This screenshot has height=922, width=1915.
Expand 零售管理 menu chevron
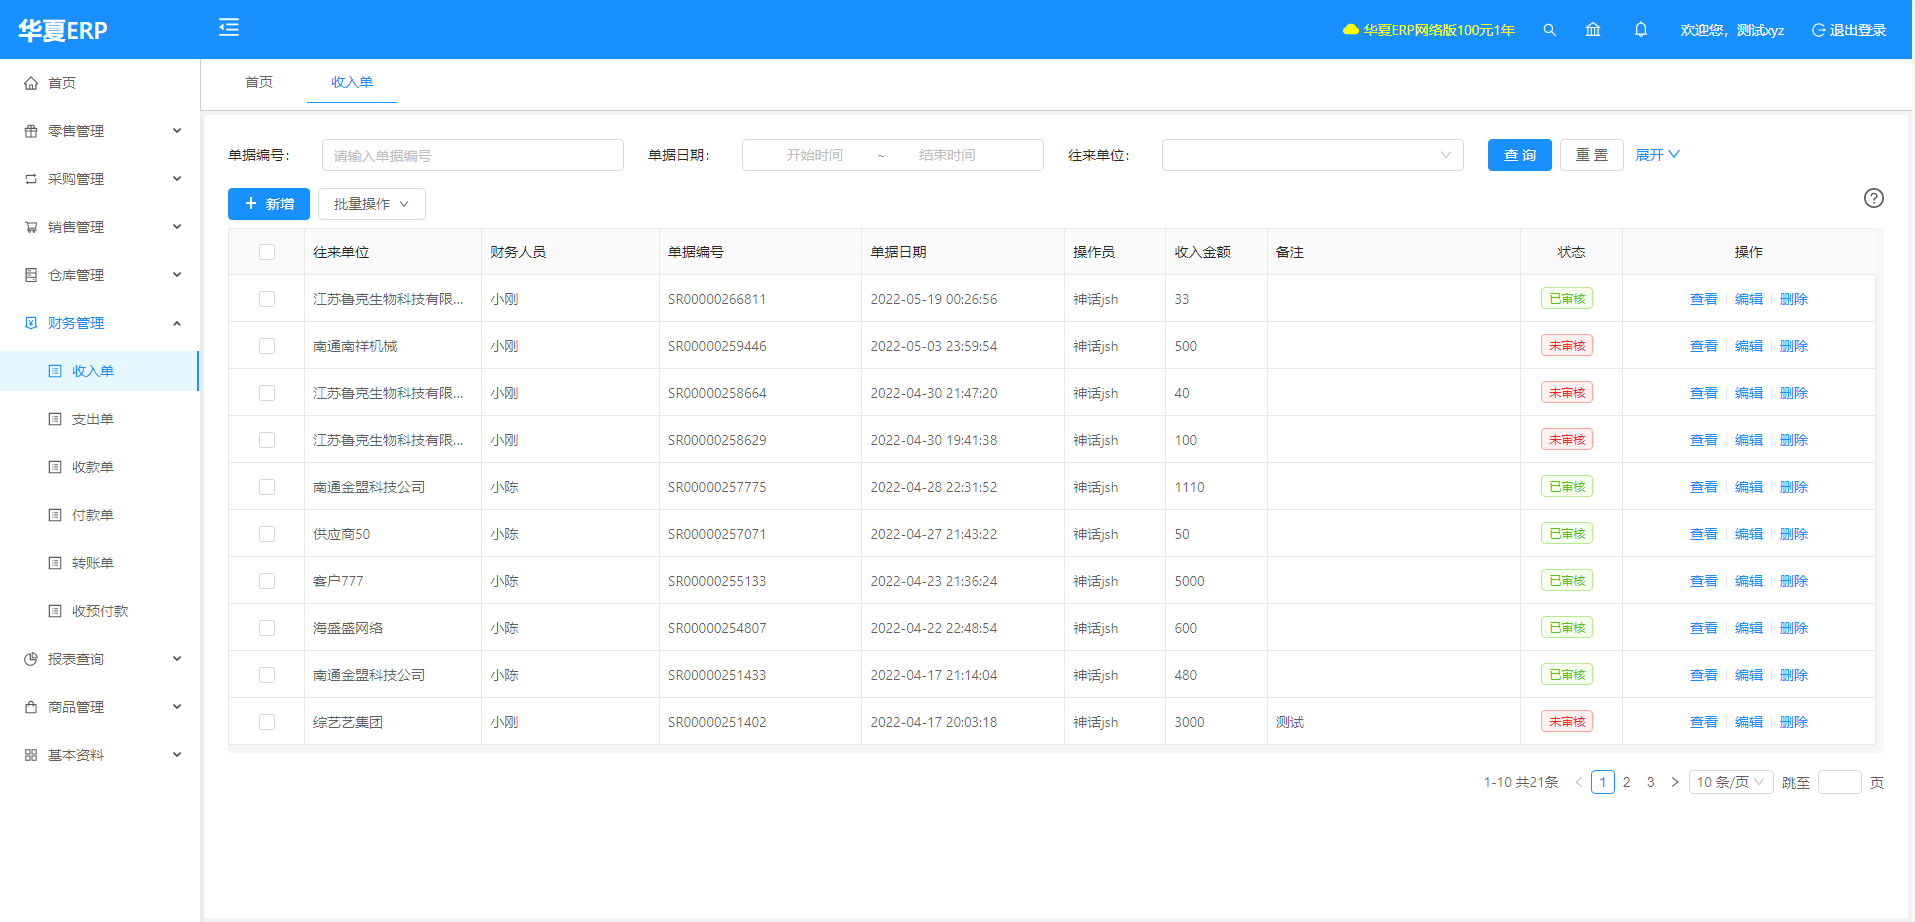point(177,131)
